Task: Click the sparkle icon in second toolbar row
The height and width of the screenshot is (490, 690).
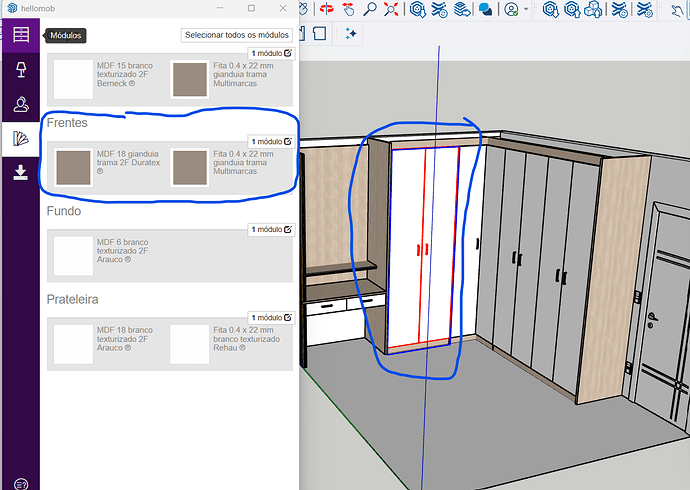Action: pyautogui.click(x=351, y=33)
